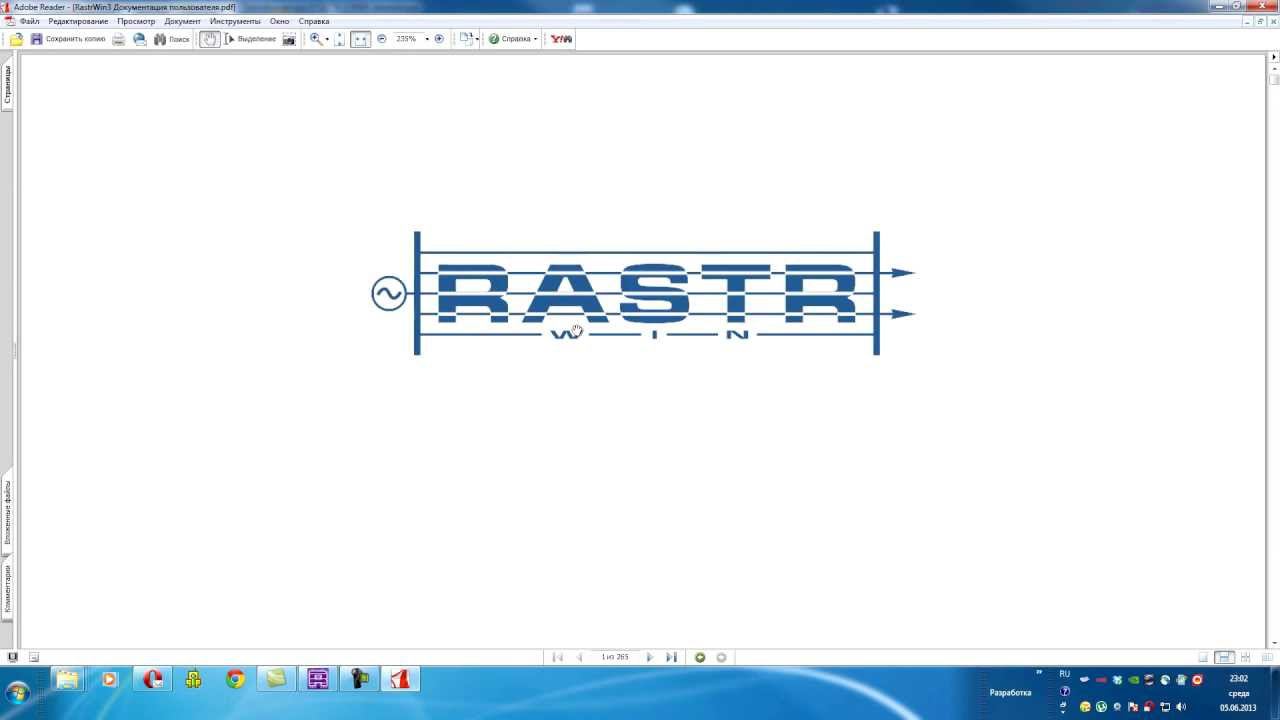Open the Windows Start menu
The width and height of the screenshot is (1280, 720).
(x=18, y=692)
